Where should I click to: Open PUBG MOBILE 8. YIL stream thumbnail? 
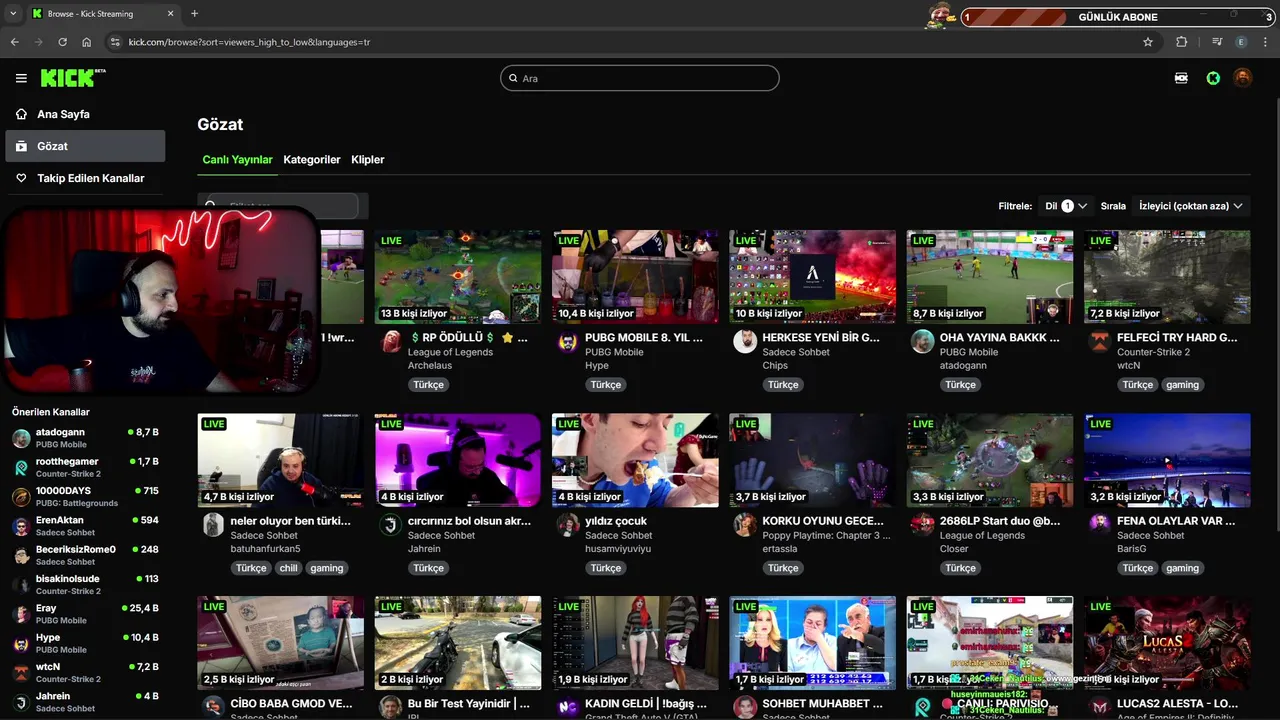pos(635,277)
